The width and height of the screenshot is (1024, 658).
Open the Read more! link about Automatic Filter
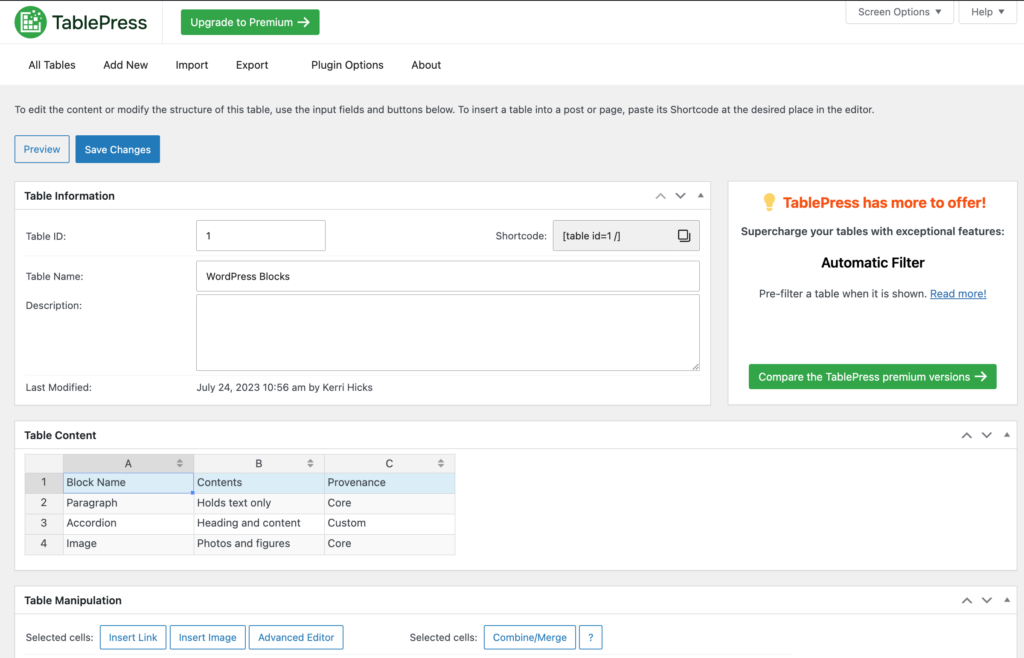click(x=957, y=293)
